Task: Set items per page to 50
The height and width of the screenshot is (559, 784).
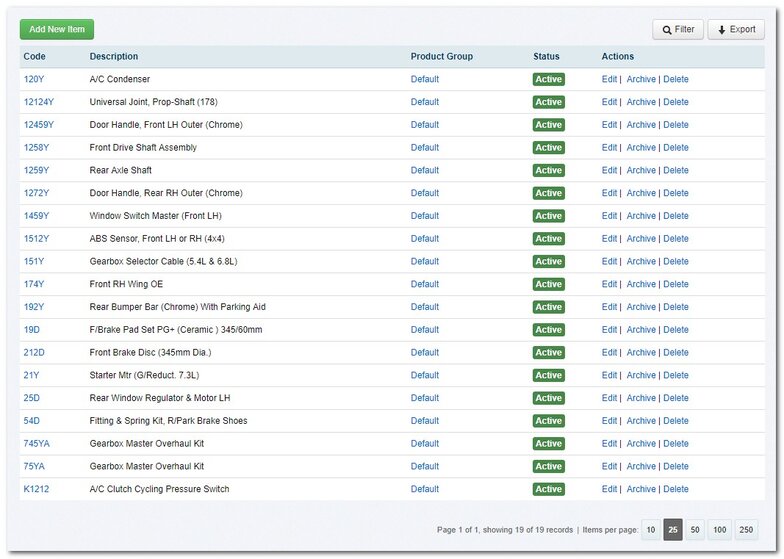Action: pyautogui.click(x=695, y=530)
